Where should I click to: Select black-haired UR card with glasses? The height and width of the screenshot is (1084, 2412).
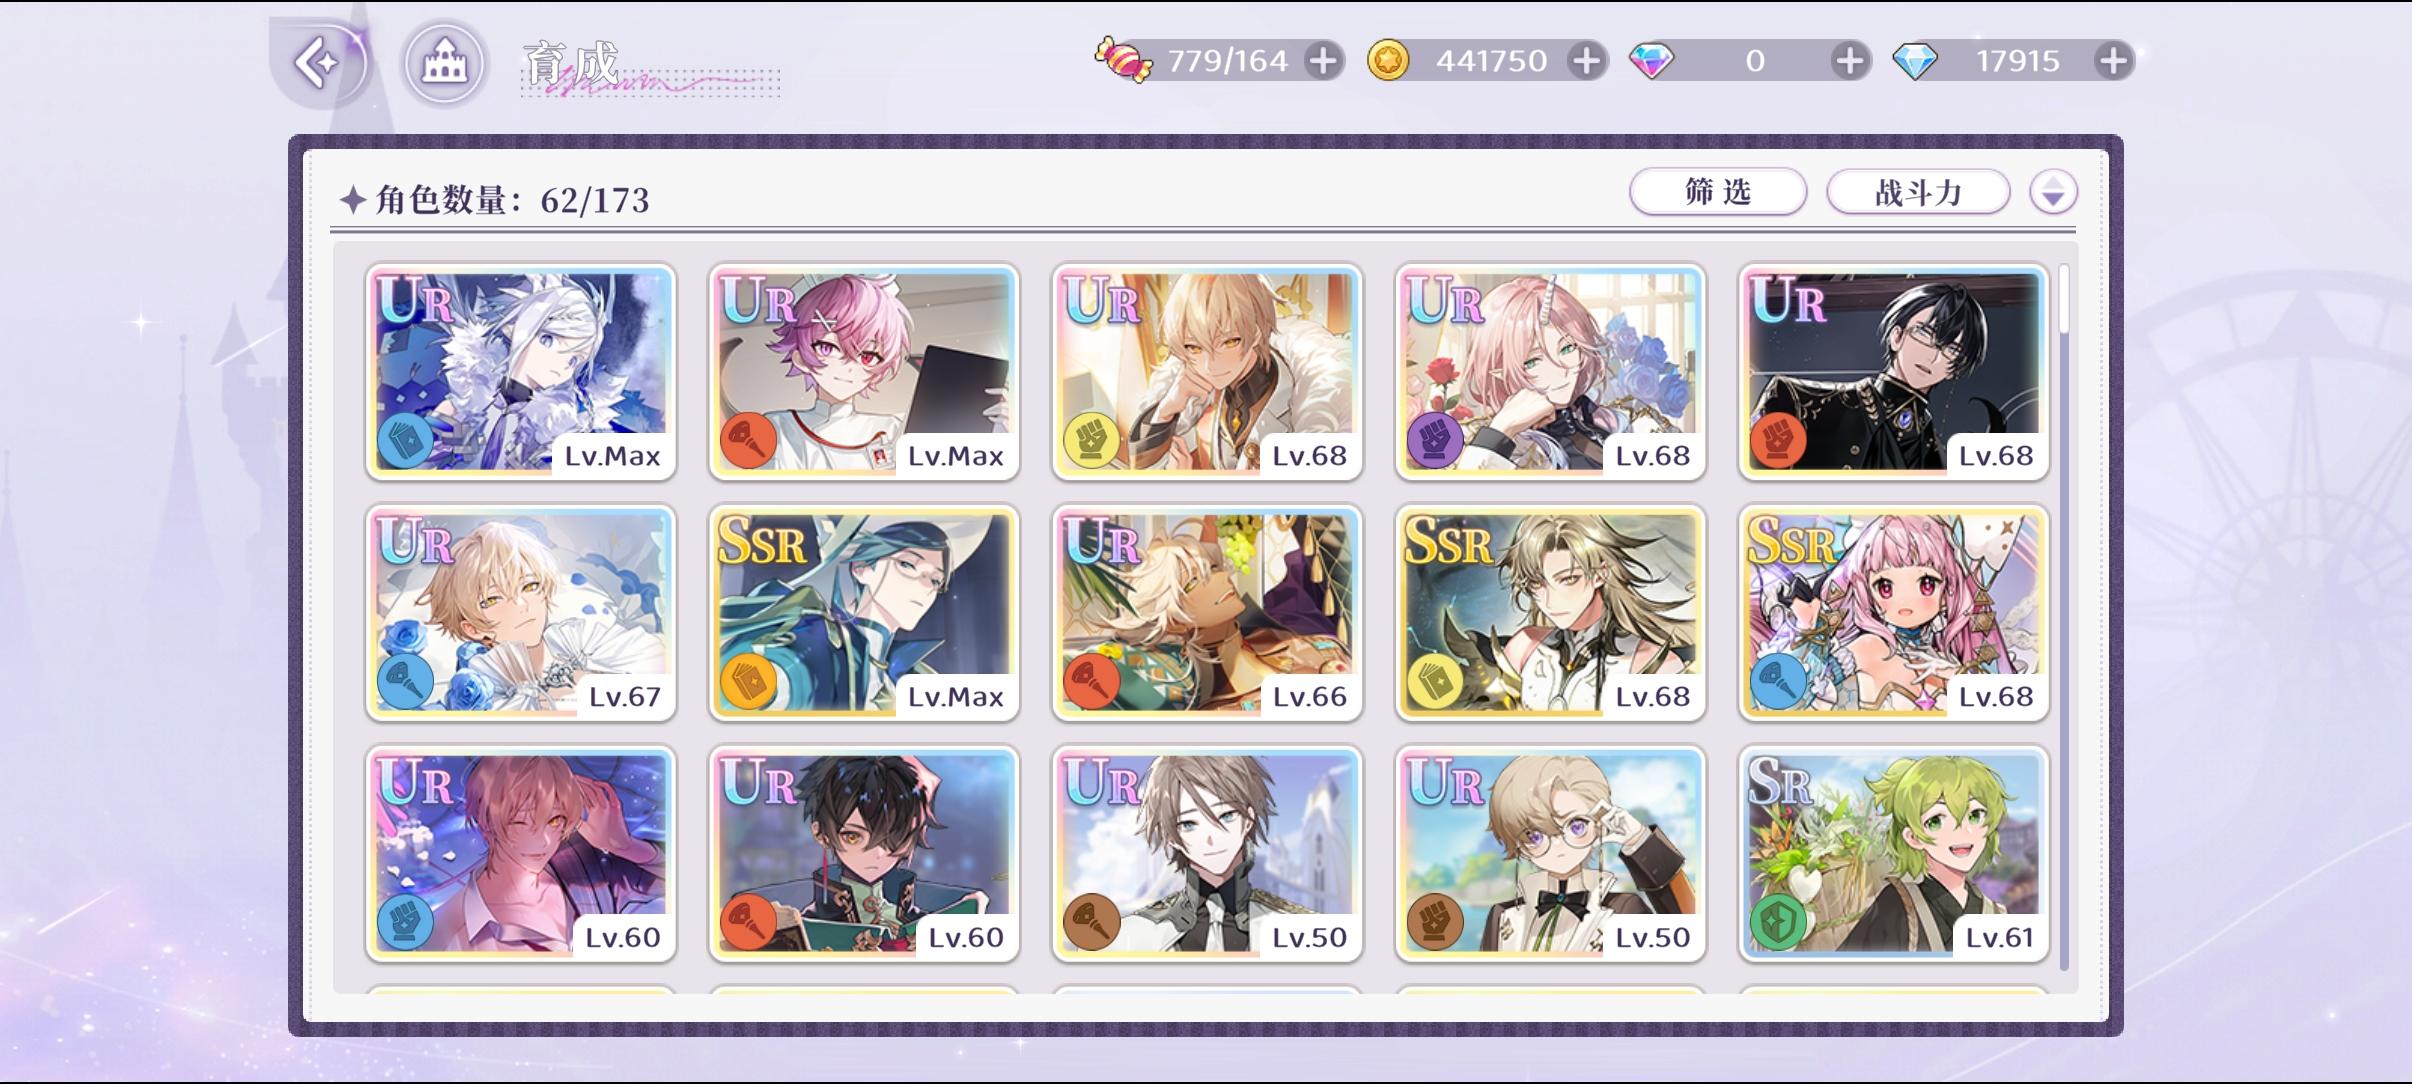(x=1894, y=372)
